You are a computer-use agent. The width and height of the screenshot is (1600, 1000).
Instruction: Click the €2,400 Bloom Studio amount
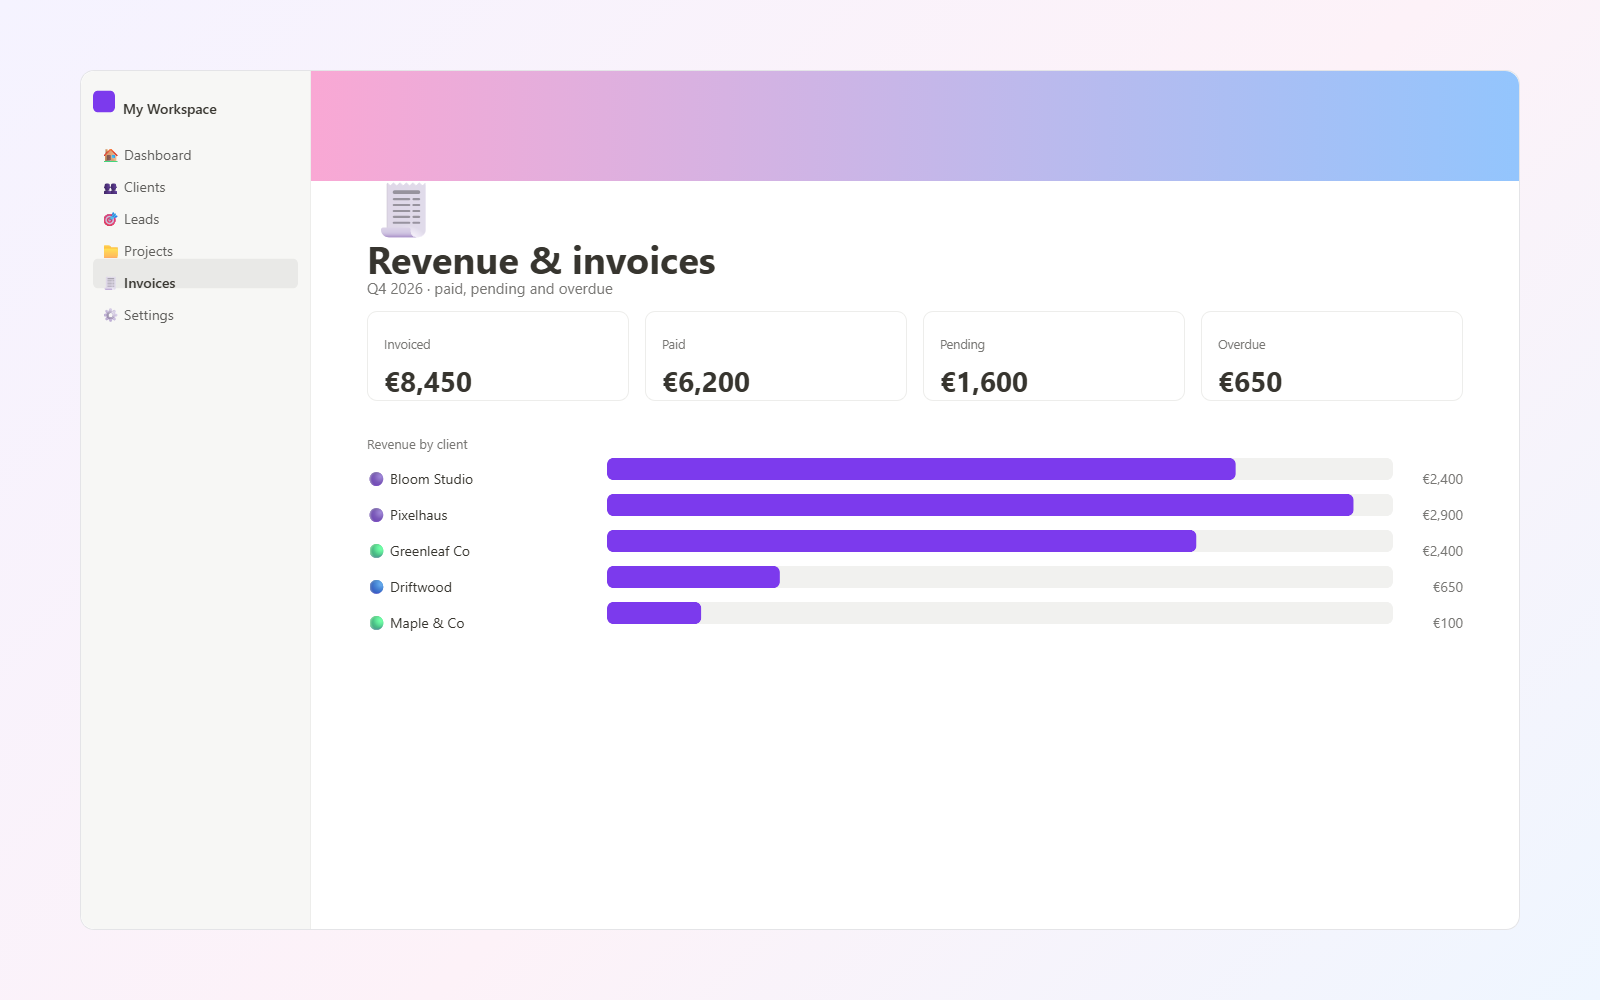pyautogui.click(x=1442, y=479)
